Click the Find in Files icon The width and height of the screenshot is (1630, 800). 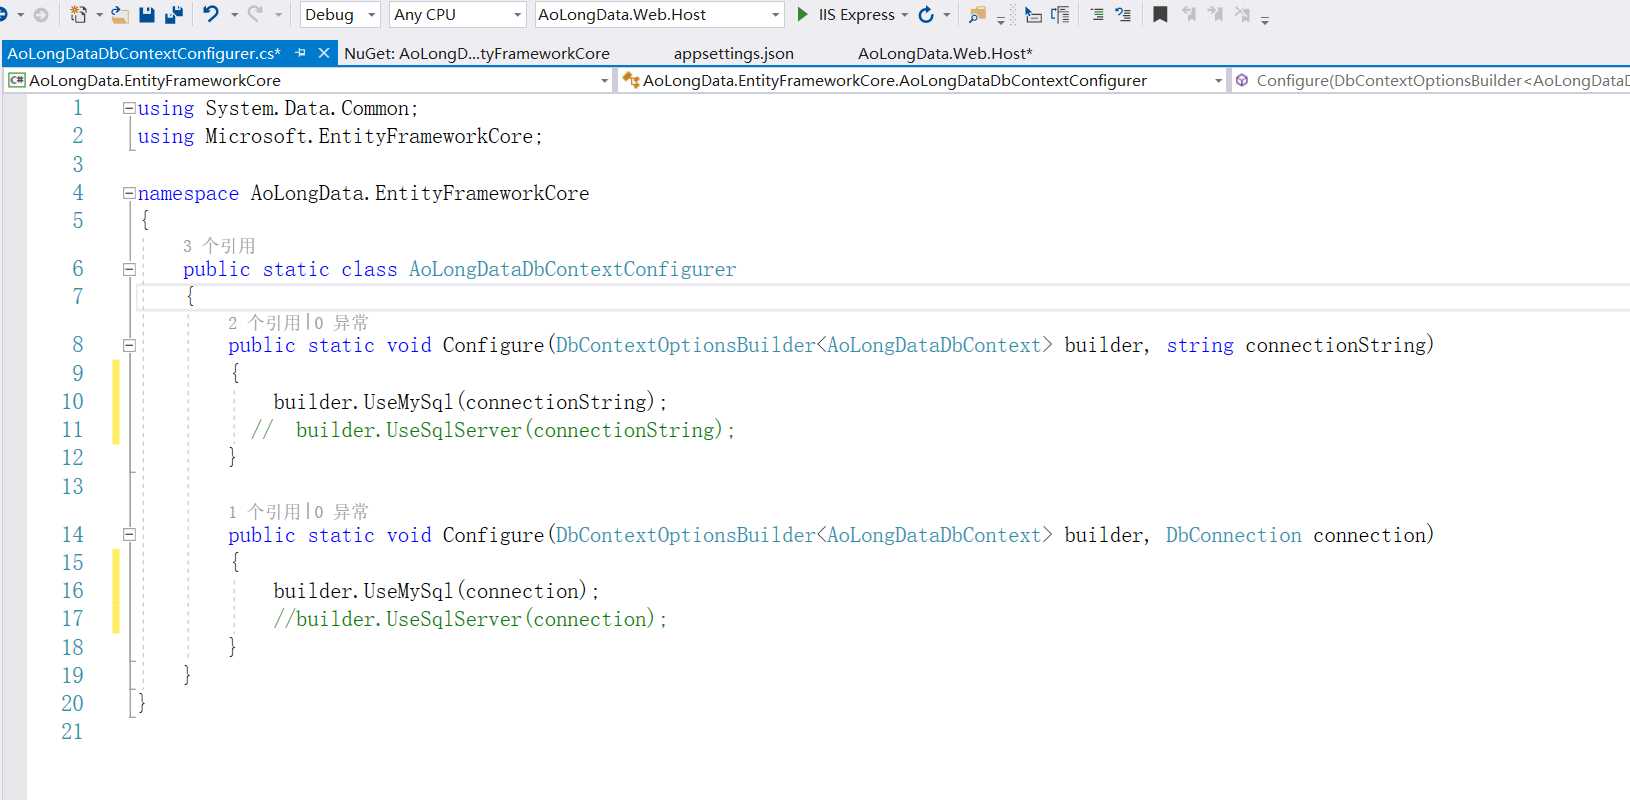pos(977,14)
